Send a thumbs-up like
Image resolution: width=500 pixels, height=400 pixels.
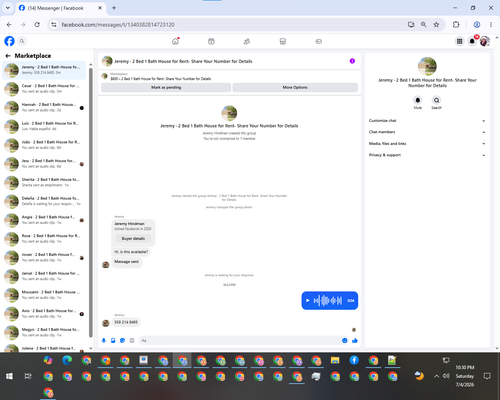pos(355,340)
